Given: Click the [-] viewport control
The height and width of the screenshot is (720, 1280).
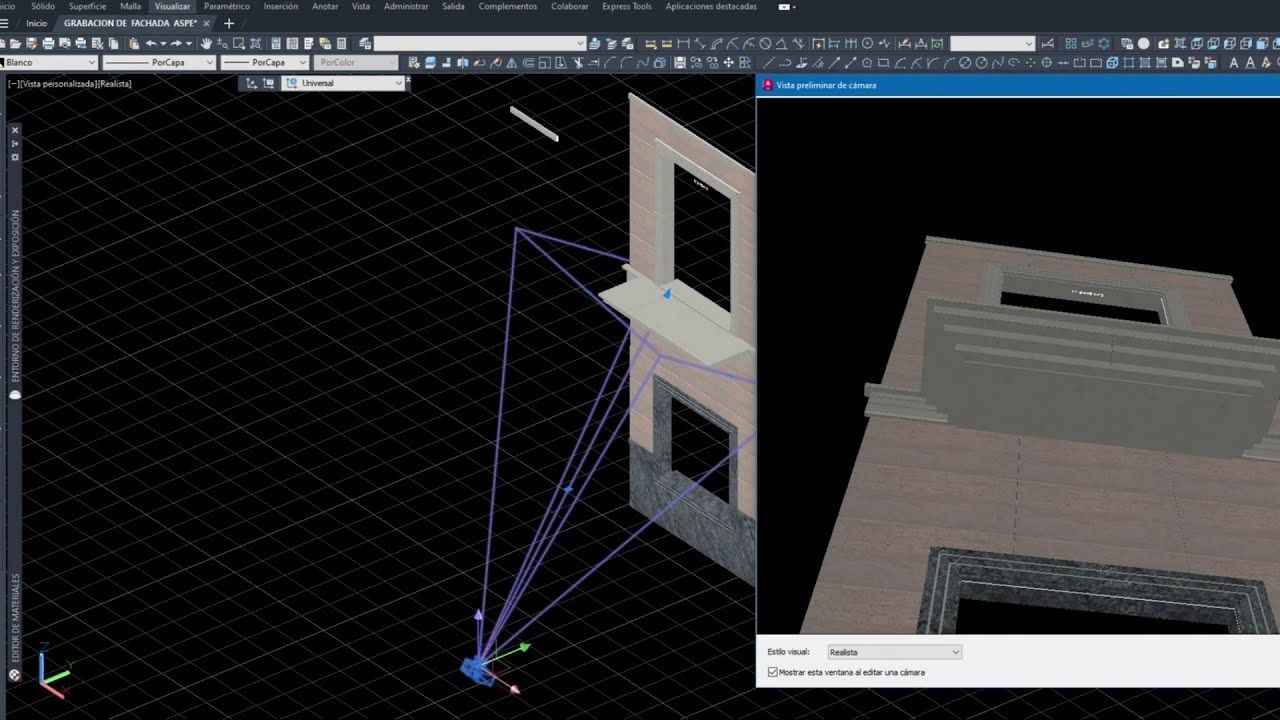Looking at the screenshot, I should pyautogui.click(x=13, y=84).
